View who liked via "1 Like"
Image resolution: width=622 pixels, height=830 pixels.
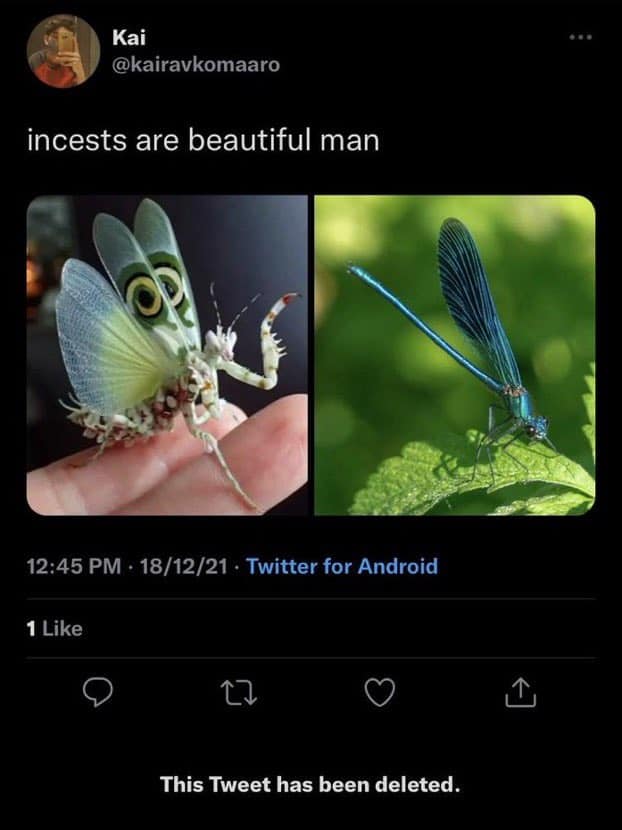pos(55,628)
